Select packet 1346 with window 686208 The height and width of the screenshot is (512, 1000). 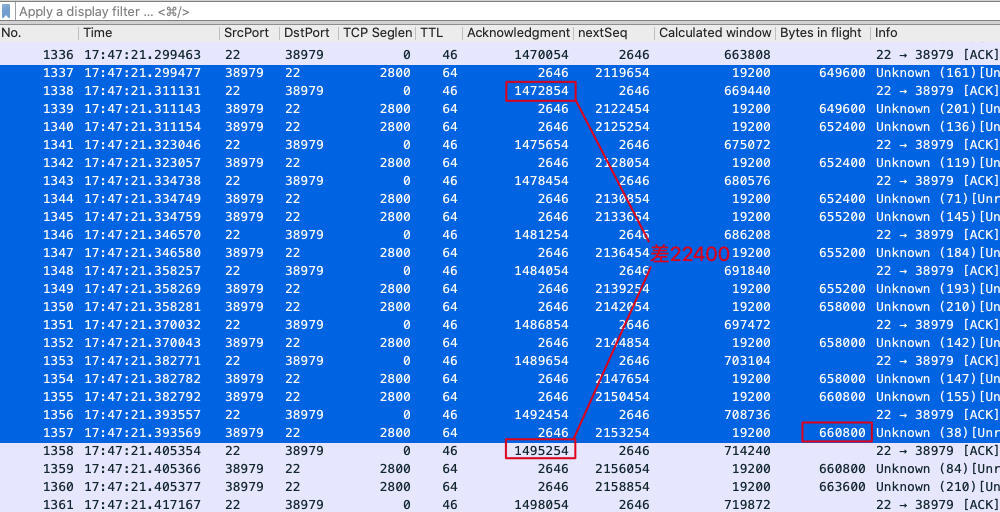[400, 235]
